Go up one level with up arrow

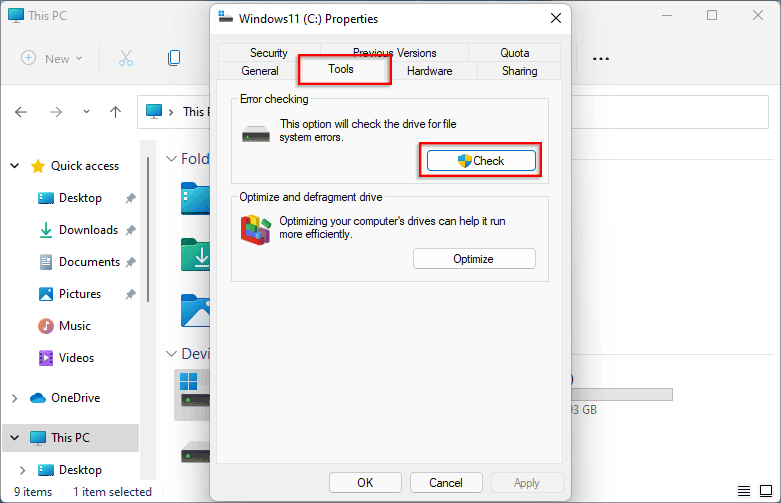[x=115, y=112]
